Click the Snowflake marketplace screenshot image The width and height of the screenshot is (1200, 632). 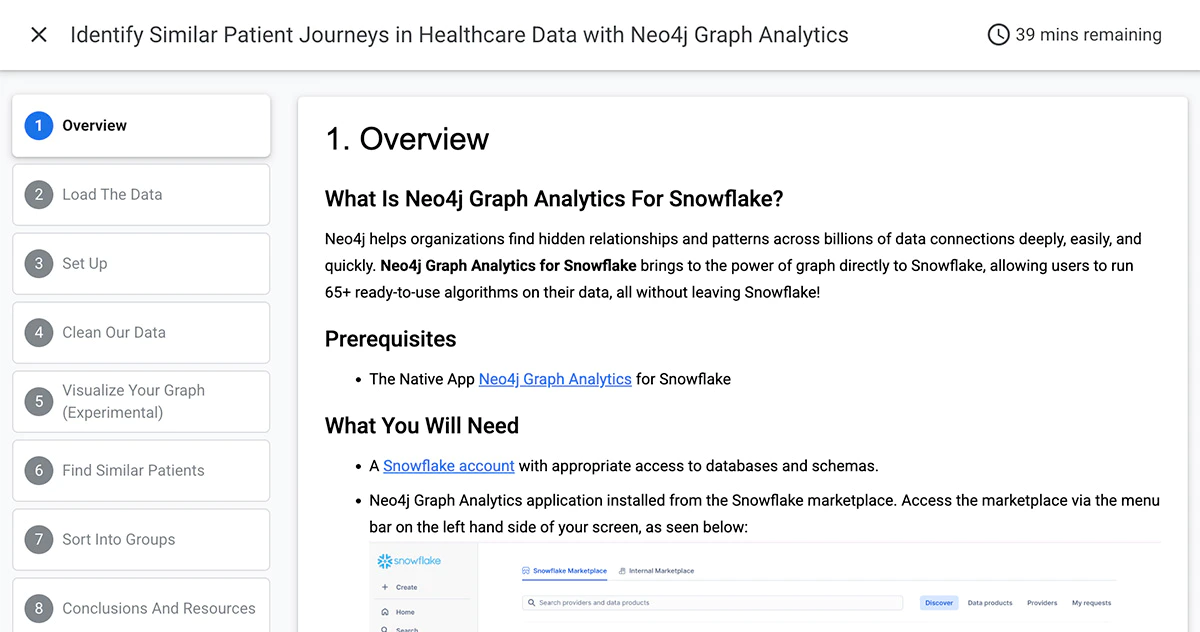pyautogui.click(x=764, y=588)
